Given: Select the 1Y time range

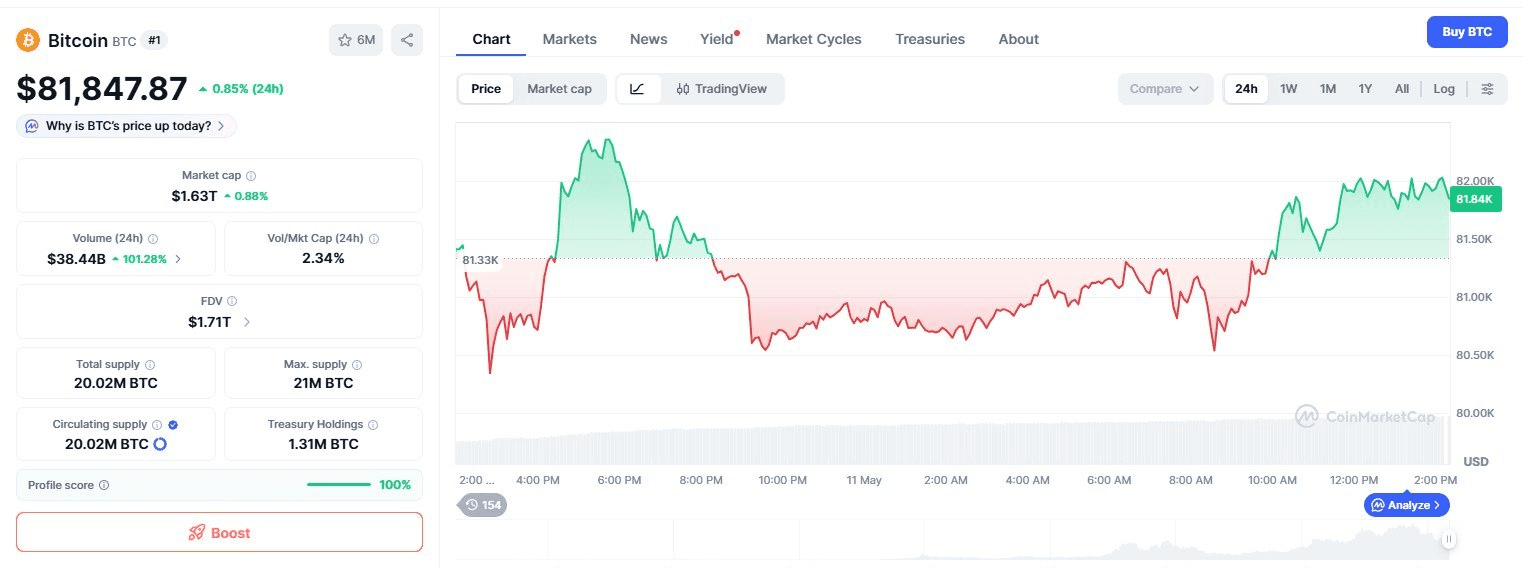Looking at the screenshot, I should 1365,89.
